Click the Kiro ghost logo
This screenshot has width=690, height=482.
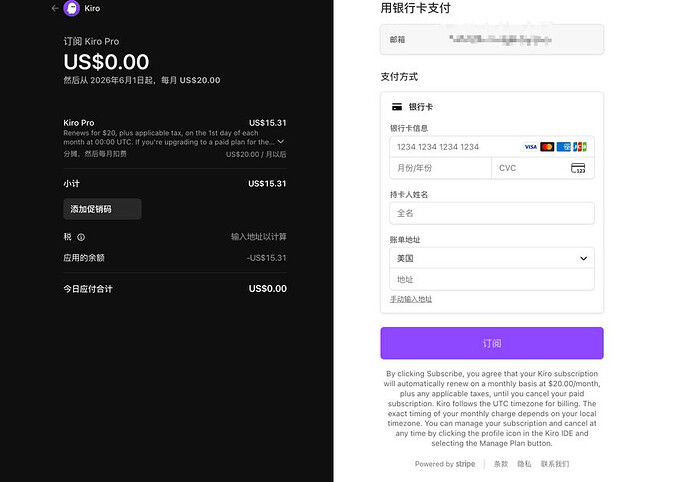71,8
